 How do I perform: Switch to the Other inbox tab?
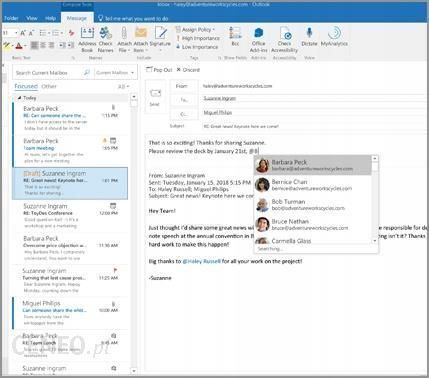[x=49, y=86]
